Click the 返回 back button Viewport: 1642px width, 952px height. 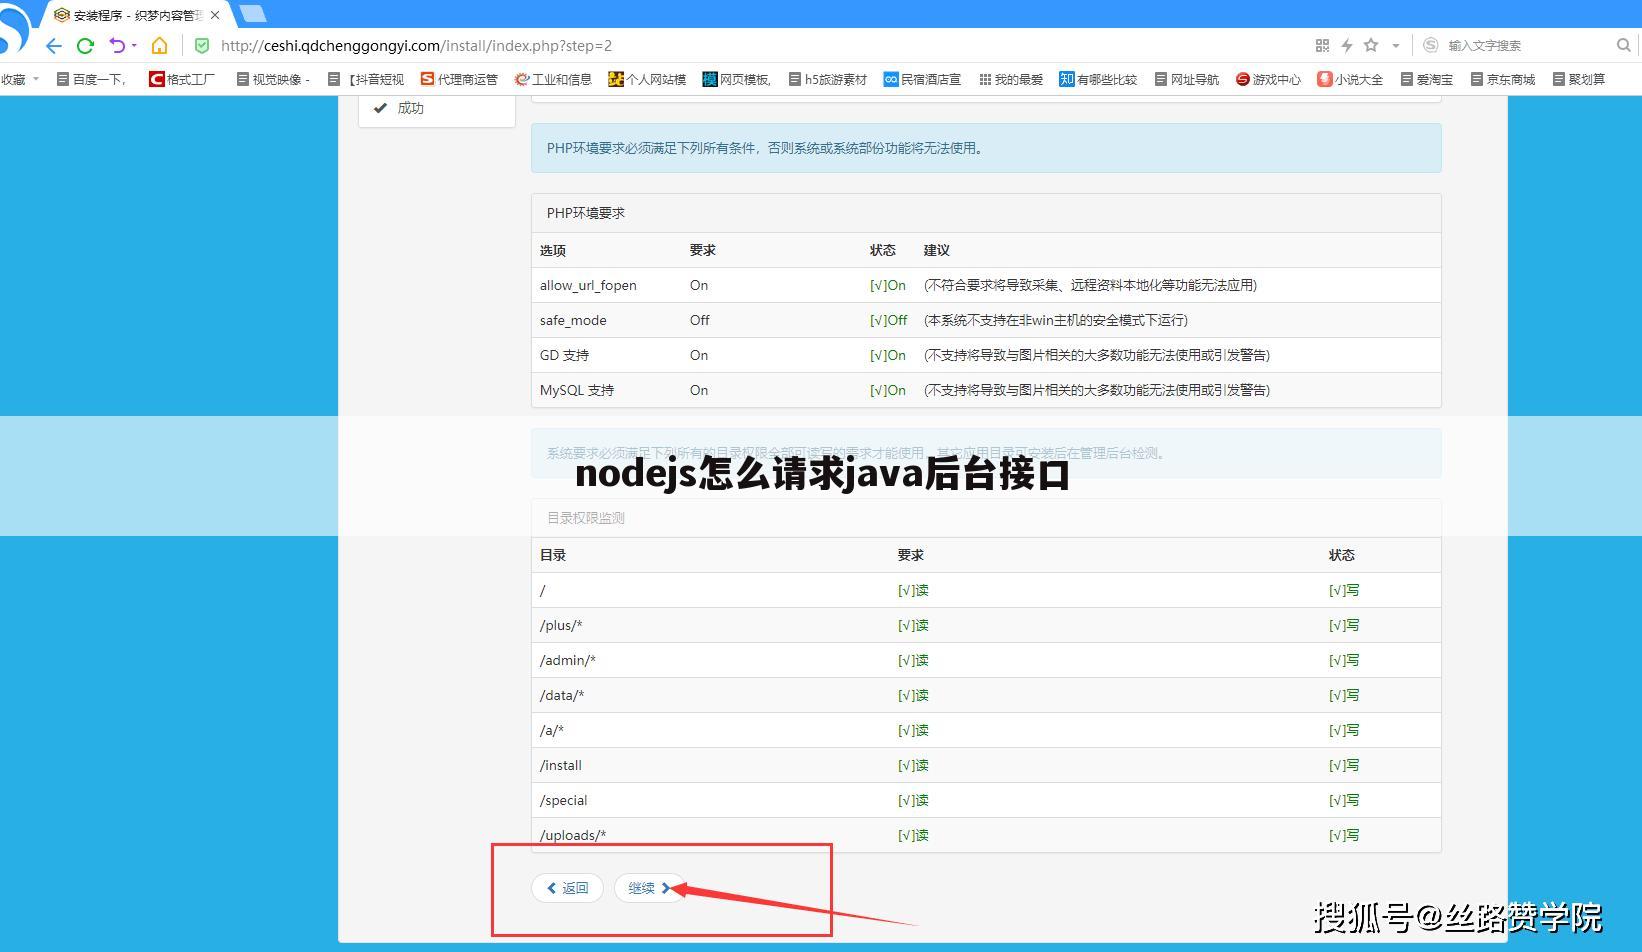pos(567,888)
